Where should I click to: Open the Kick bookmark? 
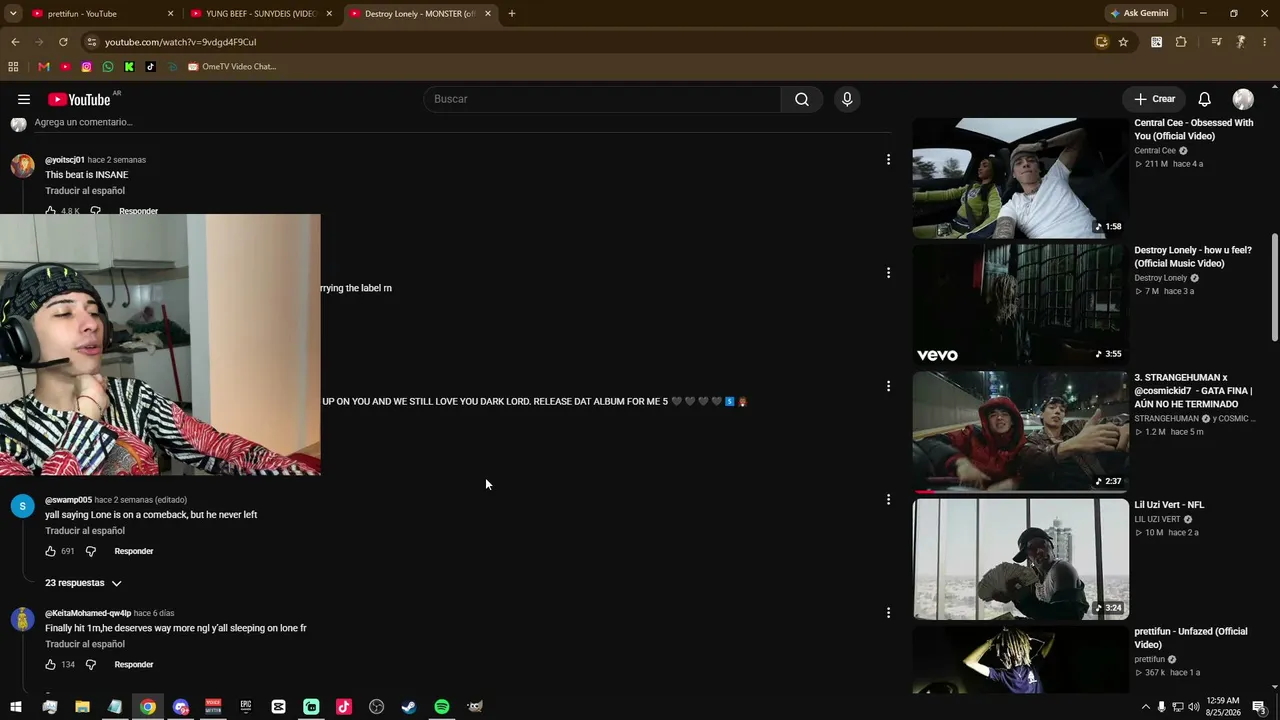click(129, 67)
